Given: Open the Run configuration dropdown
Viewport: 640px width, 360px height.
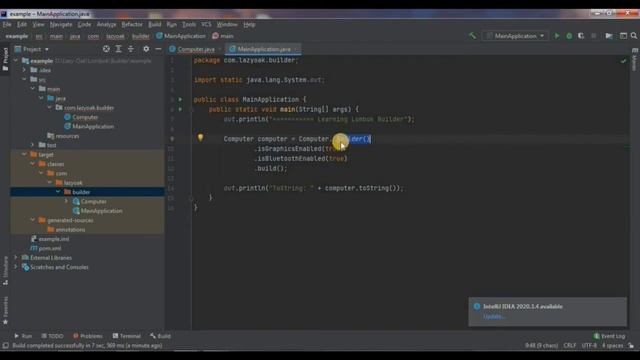Looking at the screenshot, I should 515,36.
